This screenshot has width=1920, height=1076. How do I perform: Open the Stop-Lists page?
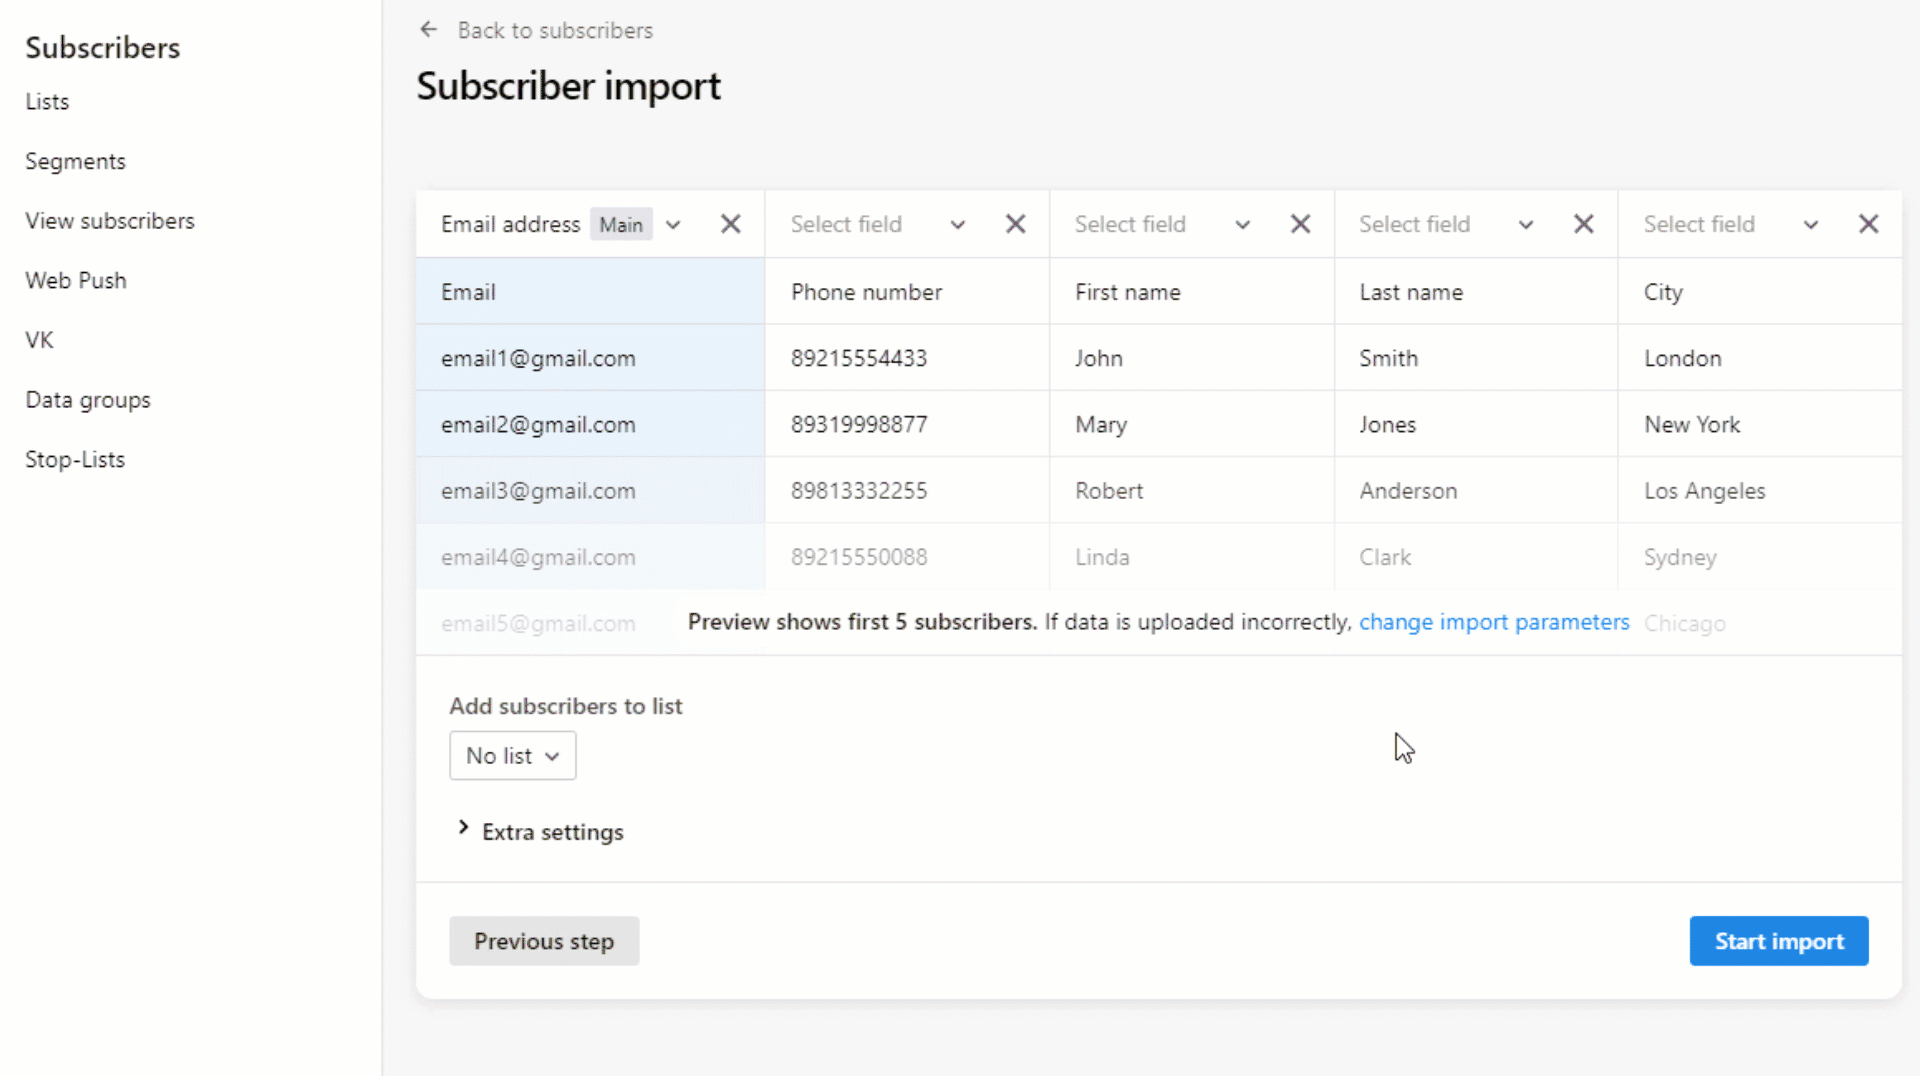(75, 459)
